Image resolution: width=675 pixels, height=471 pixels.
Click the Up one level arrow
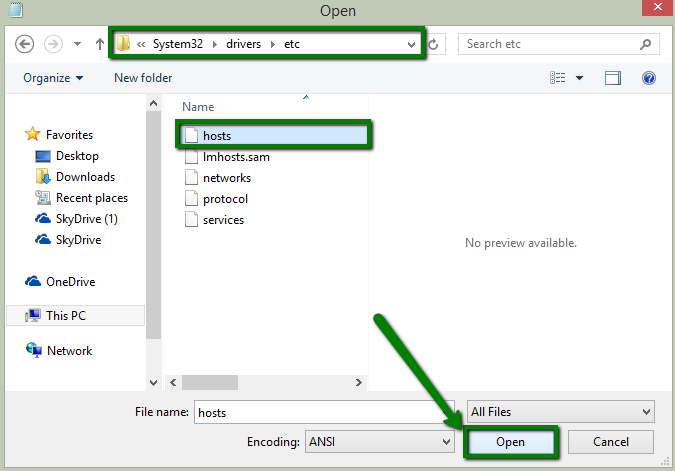click(x=99, y=44)
